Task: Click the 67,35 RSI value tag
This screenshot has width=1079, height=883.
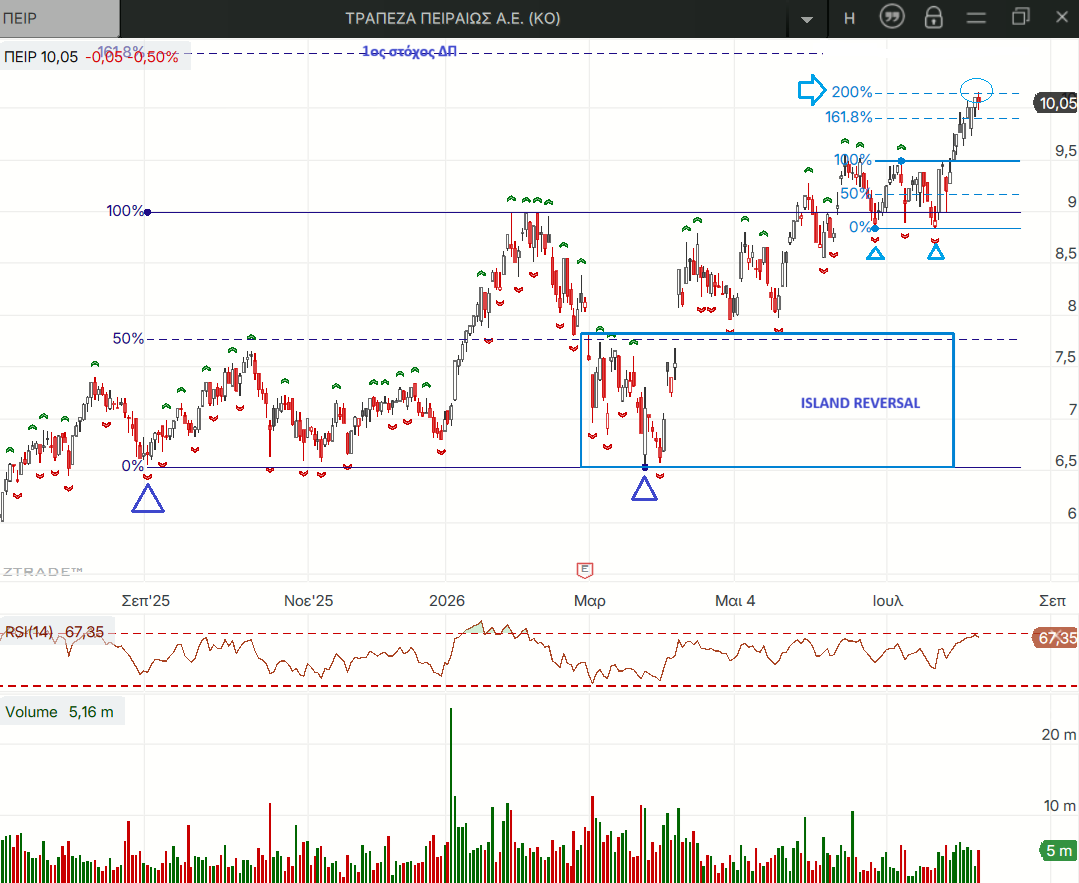Action: pyautogui.click(x=1056, y=638)
